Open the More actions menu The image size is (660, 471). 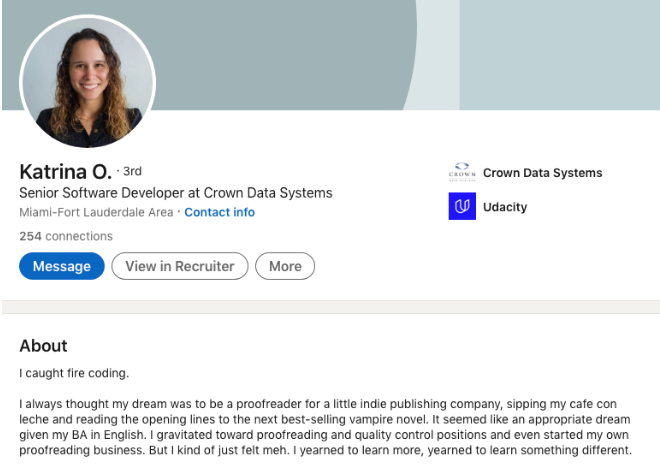tap(285, 266)
